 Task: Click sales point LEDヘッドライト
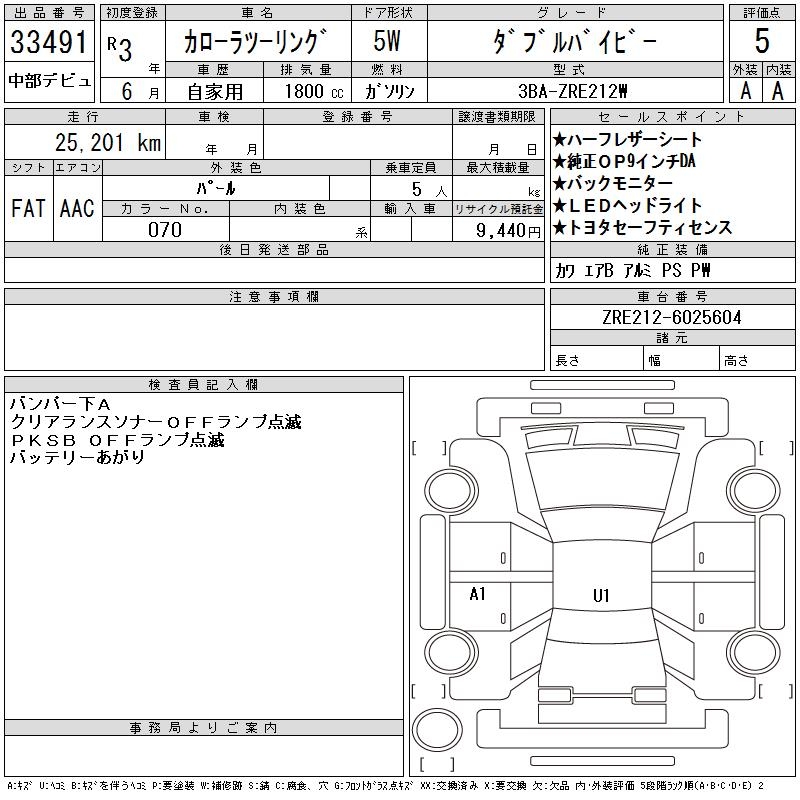point(628,206)
